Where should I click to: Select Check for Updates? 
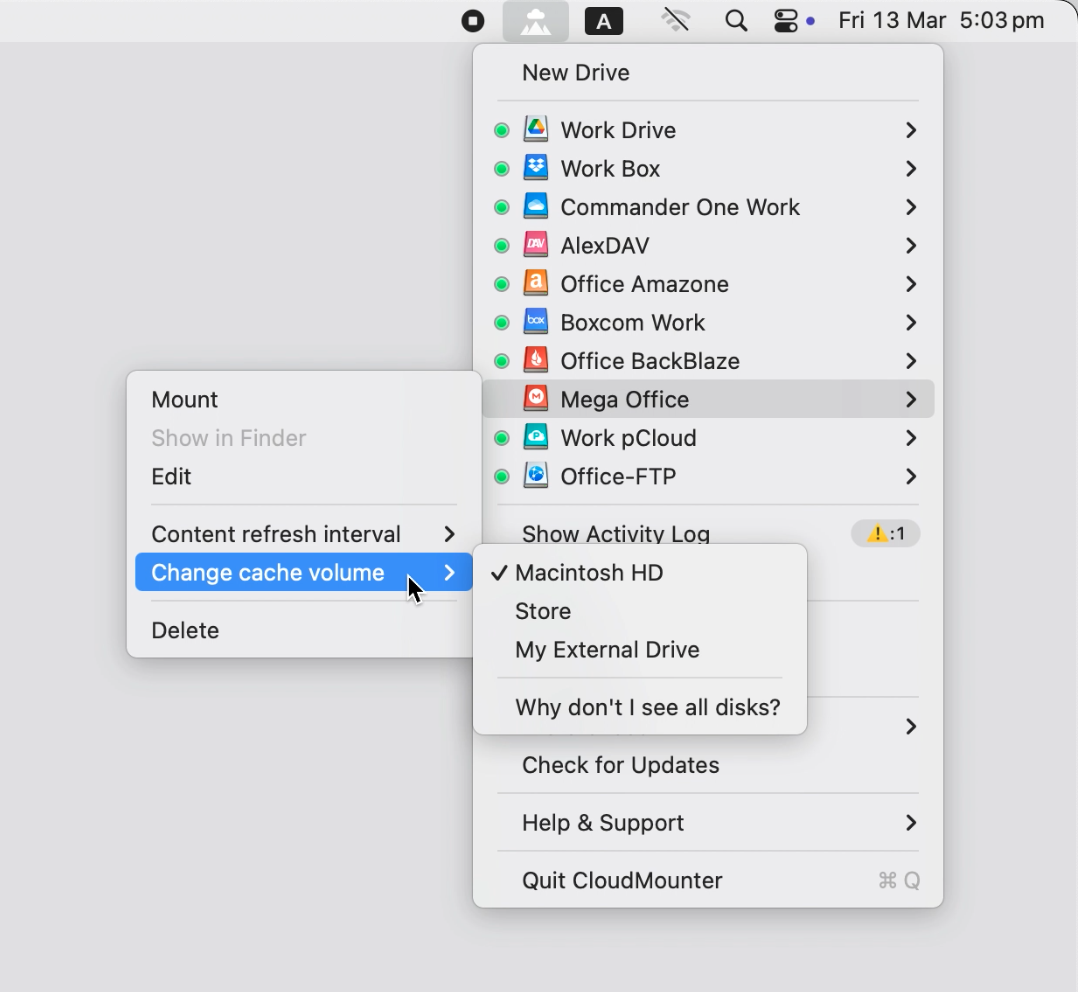tap(708, 765)
